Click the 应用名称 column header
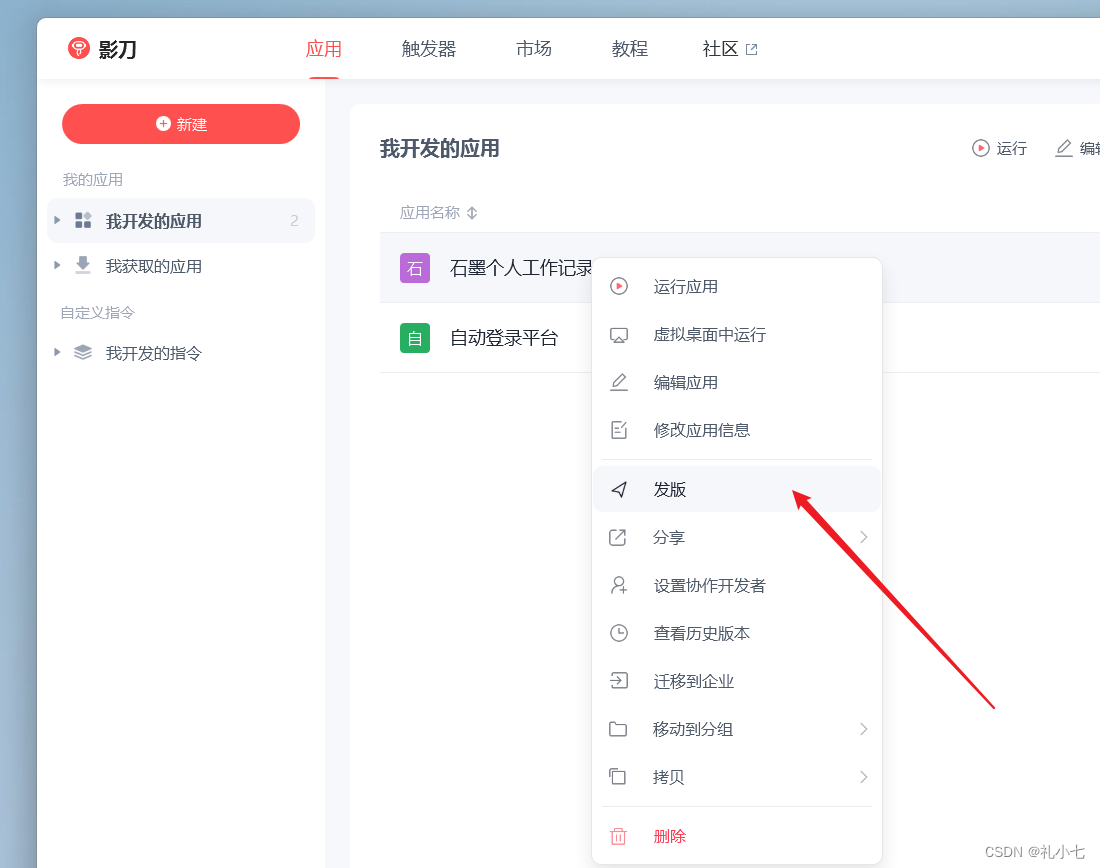This screenshot has width=1100, height=868. [x=429, y=213]
